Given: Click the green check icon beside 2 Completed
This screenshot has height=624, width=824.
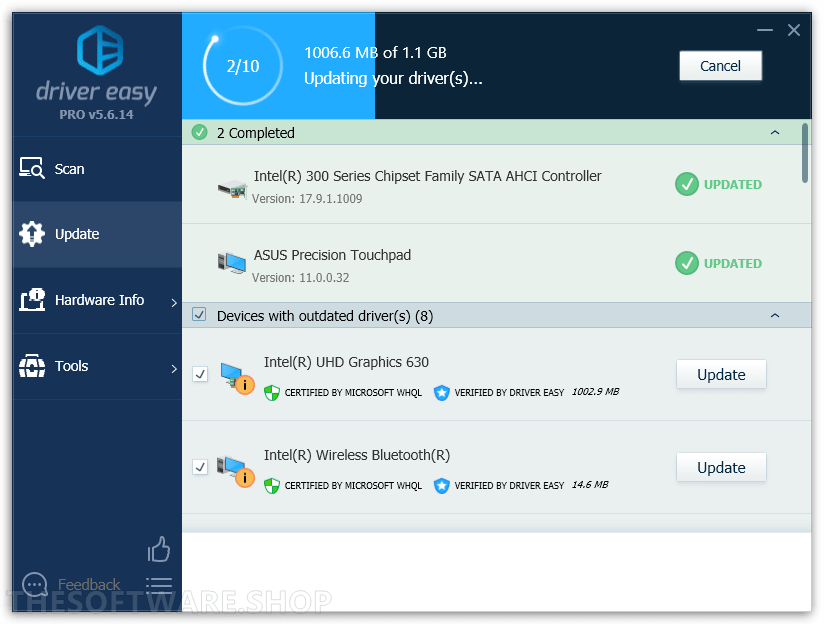Looking at the screenshot, I should click(x=199, y=132).
